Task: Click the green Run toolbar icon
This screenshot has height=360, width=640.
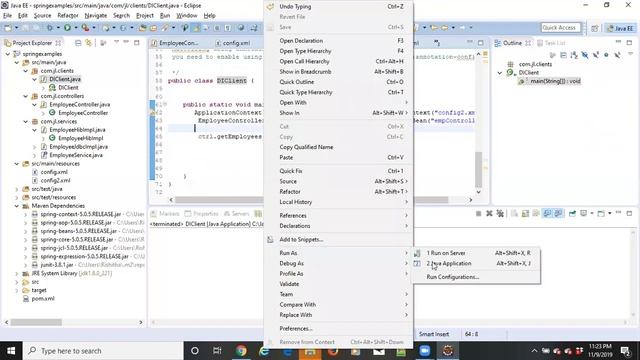Action: tap(67, 28)
